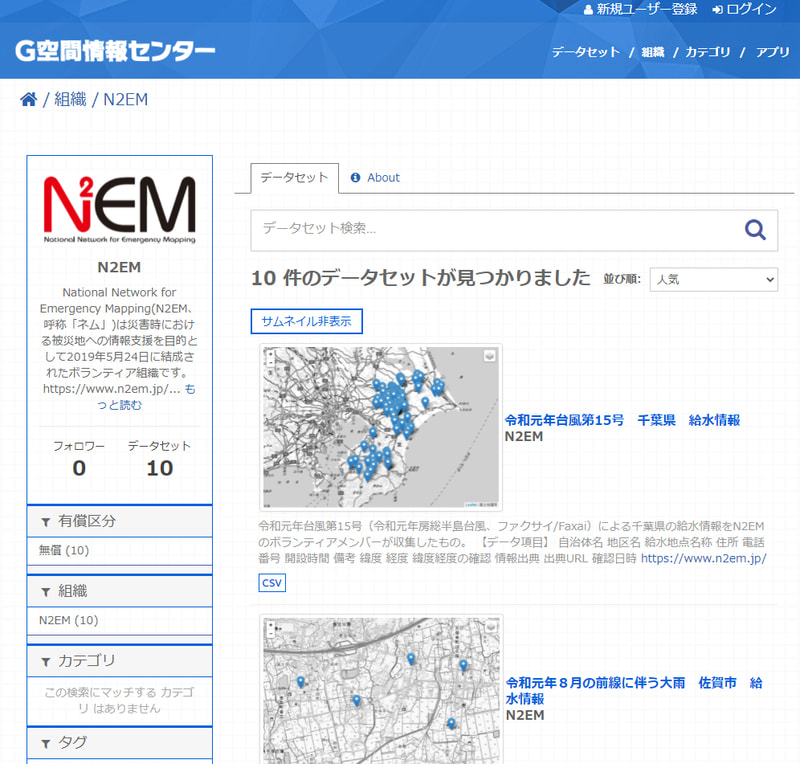Click the N2EM organization logo image
800x764 pixels.
[x=119, y=210]
